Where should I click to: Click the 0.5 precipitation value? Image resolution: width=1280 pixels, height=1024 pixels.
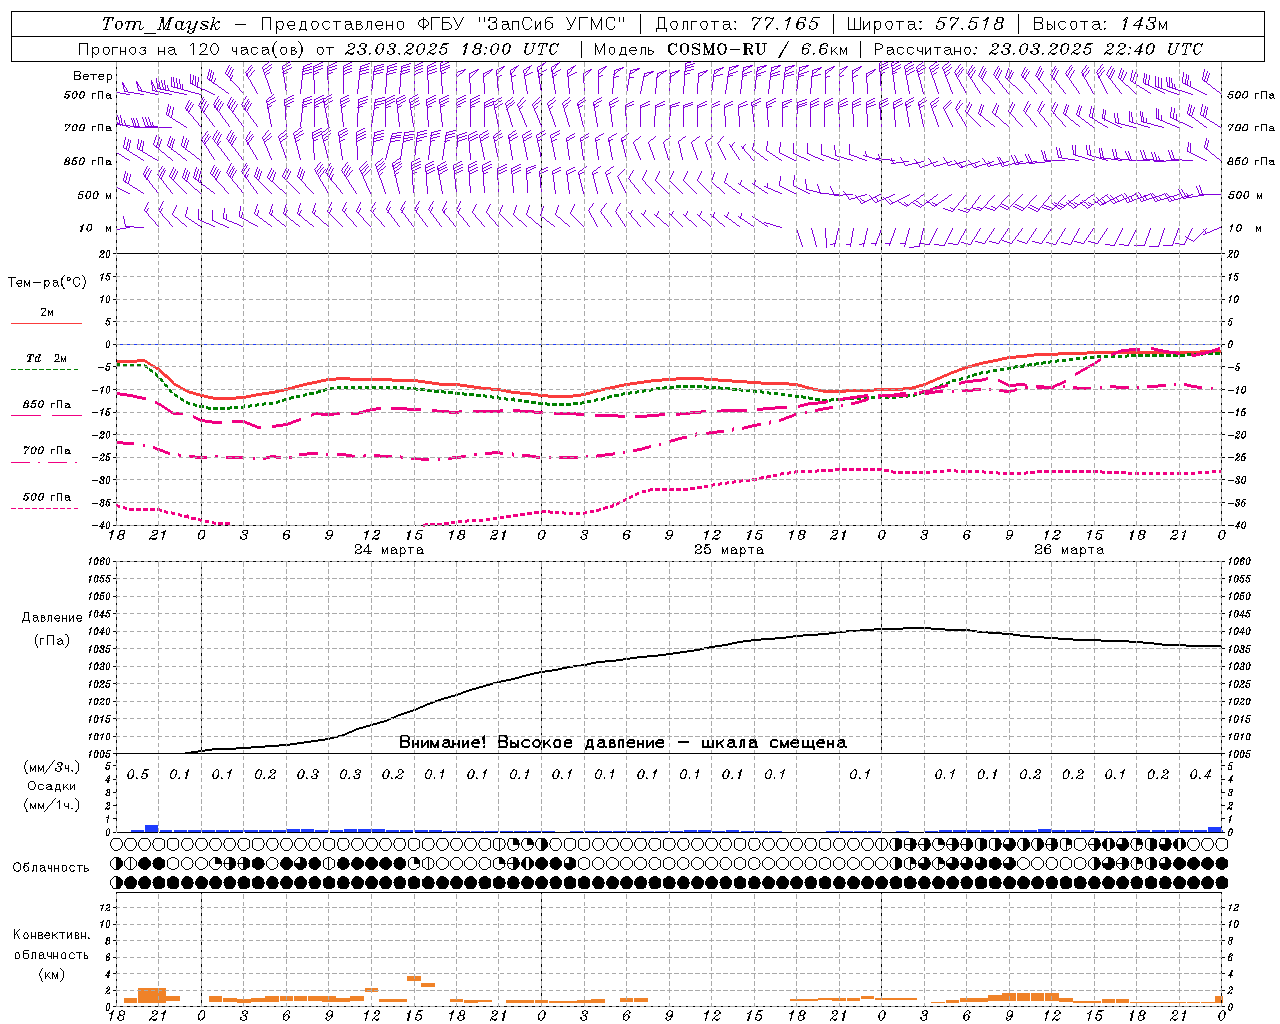click(137, 774)
